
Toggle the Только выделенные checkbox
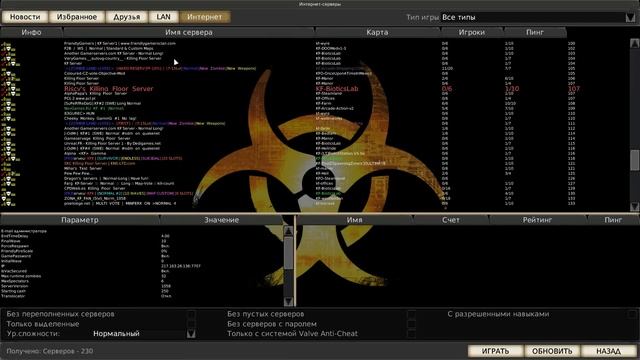[191, 324]
